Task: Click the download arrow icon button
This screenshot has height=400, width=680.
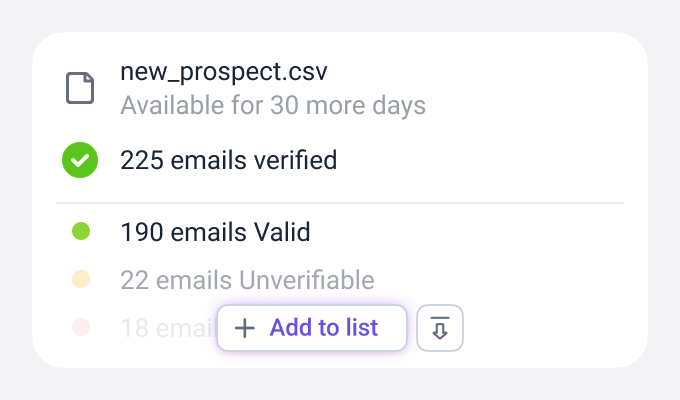Action: 439,328
